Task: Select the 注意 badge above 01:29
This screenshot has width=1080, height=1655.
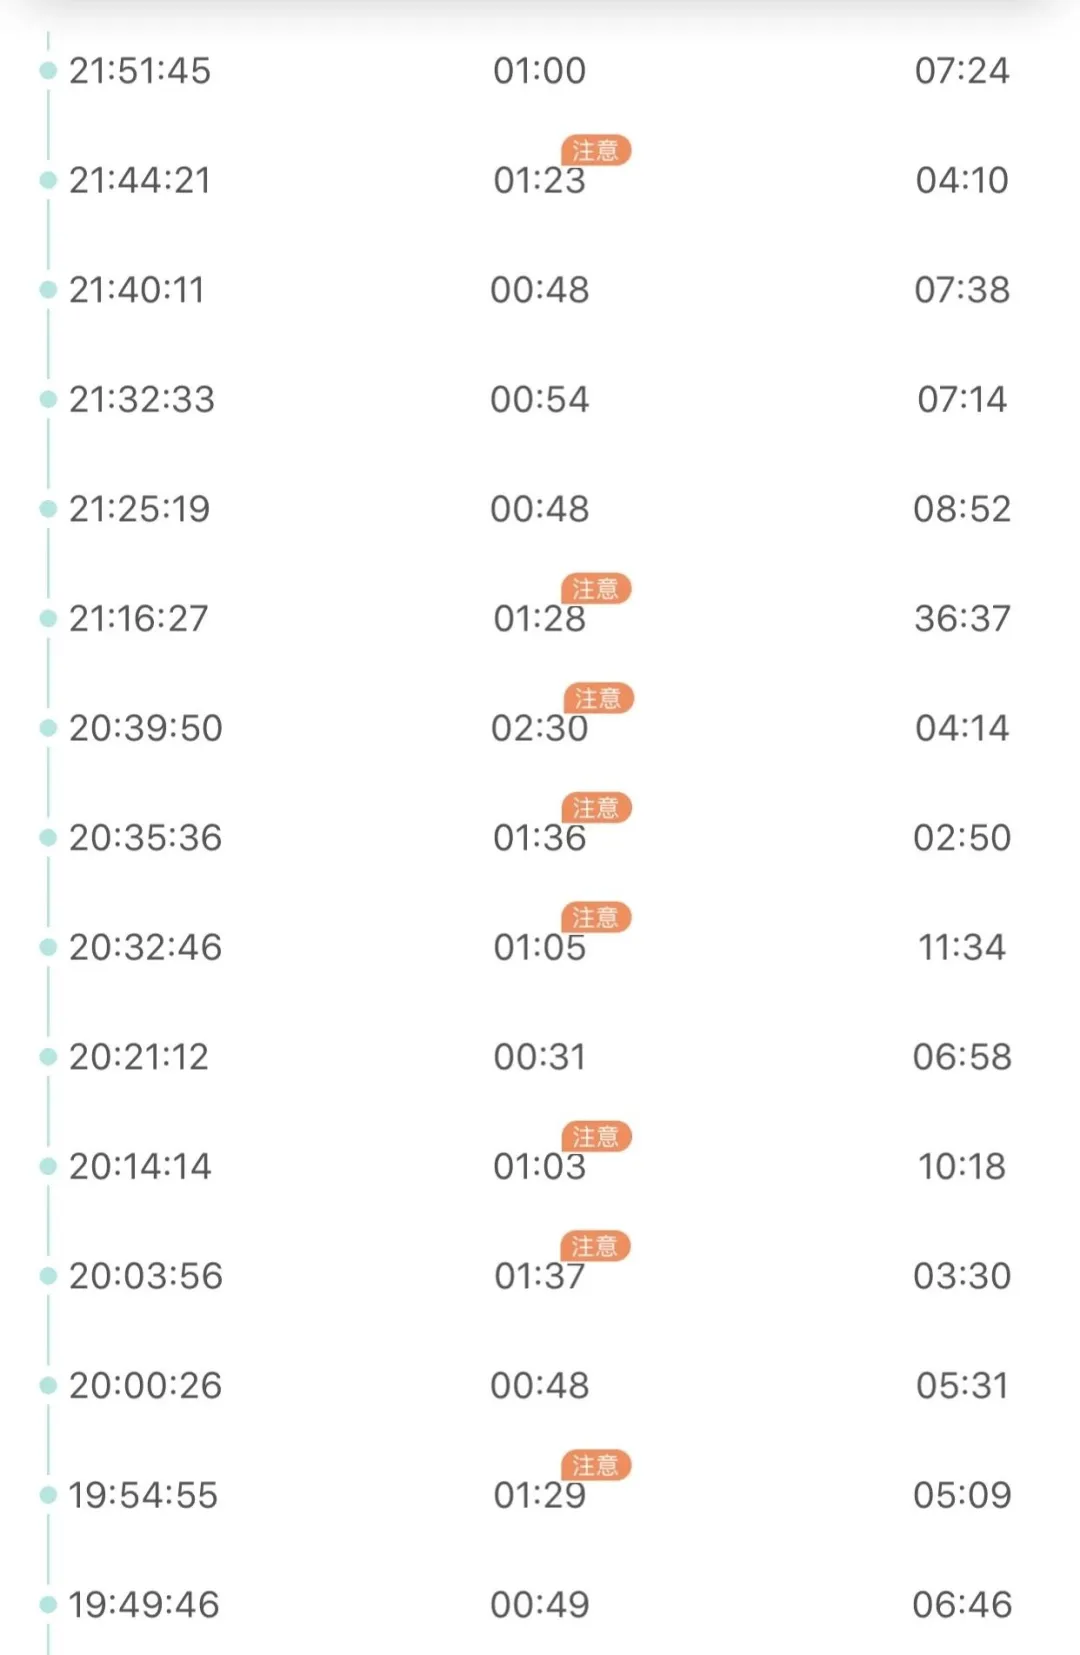Action: tap(596, 1465)
